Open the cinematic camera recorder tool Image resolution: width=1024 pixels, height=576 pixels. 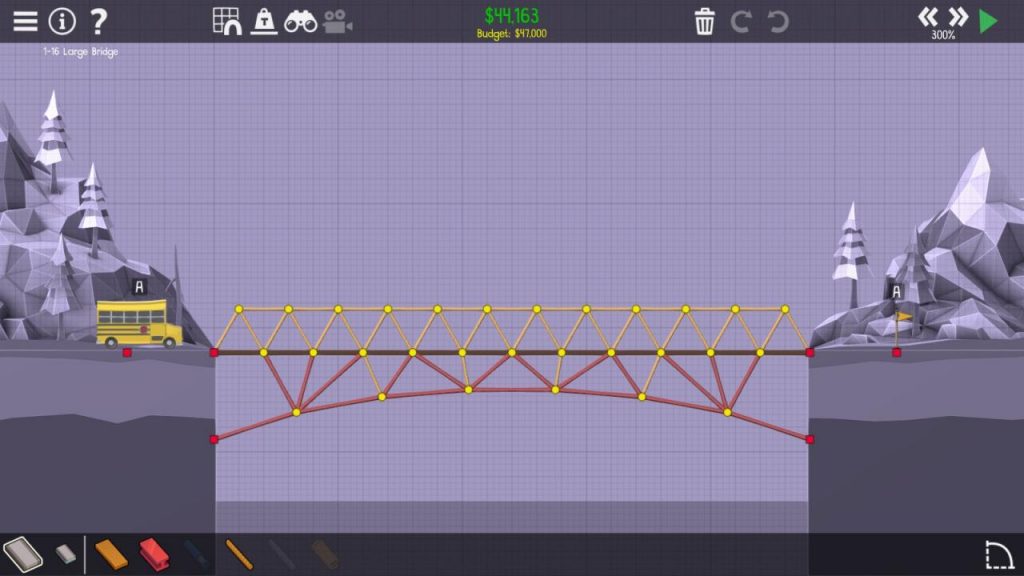[x=340, y=22]
